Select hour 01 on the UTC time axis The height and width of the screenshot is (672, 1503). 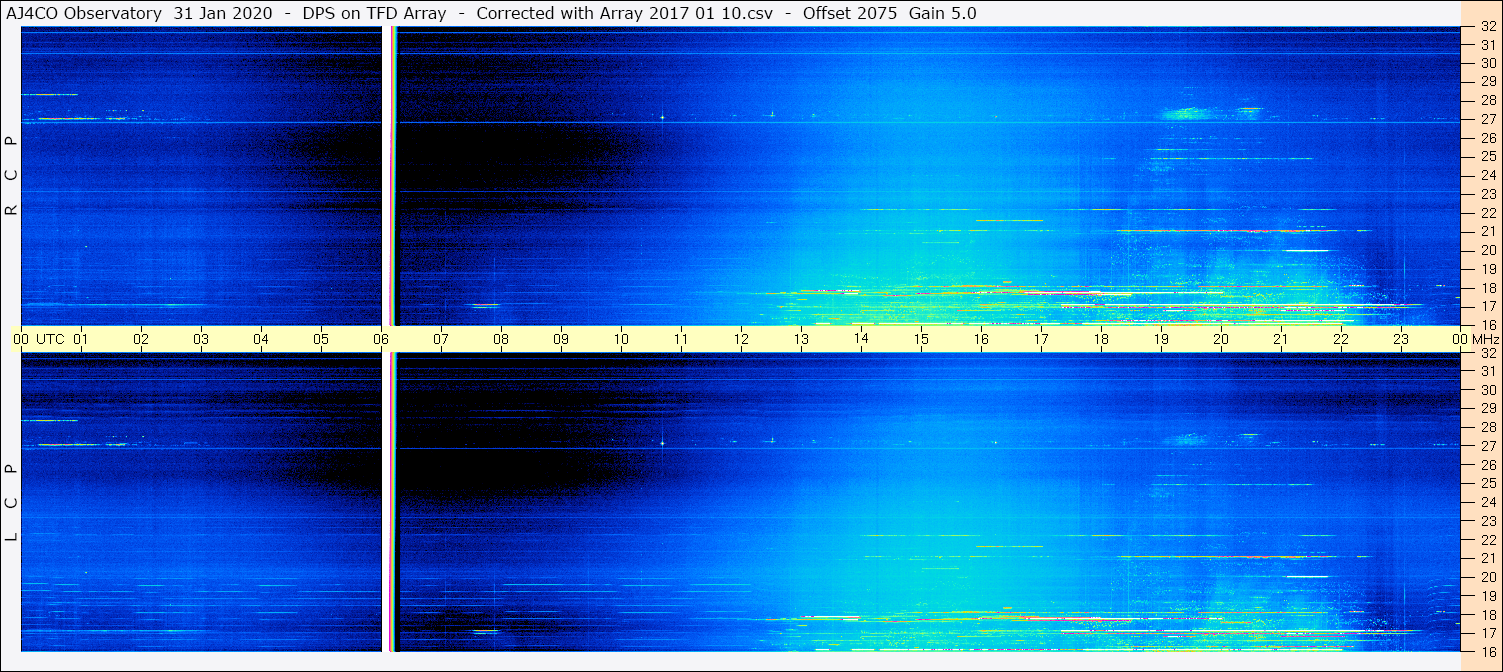point(81,339)
